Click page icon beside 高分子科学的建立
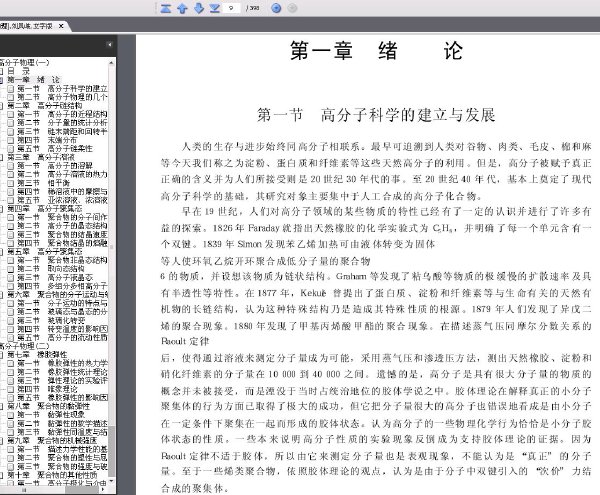This screenshot has height=495, width=600. coord(11,88)
